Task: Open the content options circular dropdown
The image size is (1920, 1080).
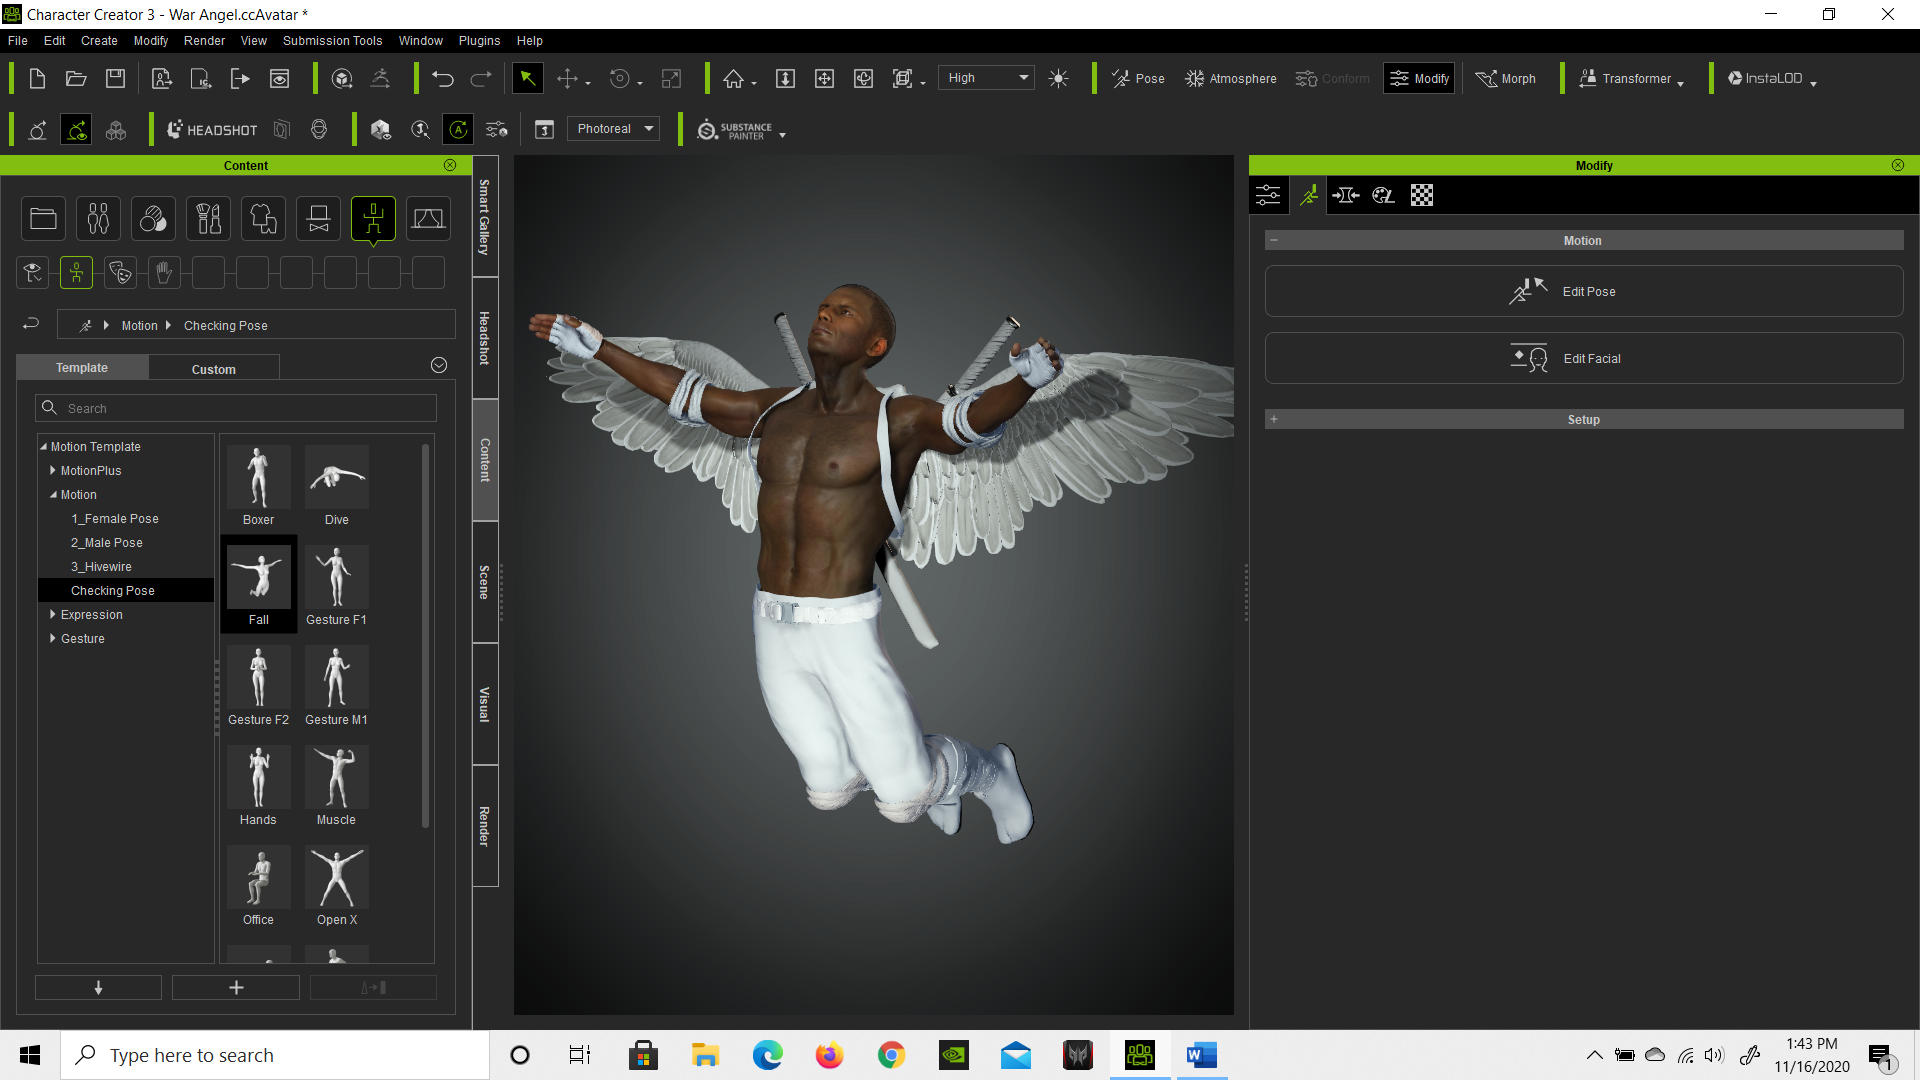Action: tap(438, 366)
